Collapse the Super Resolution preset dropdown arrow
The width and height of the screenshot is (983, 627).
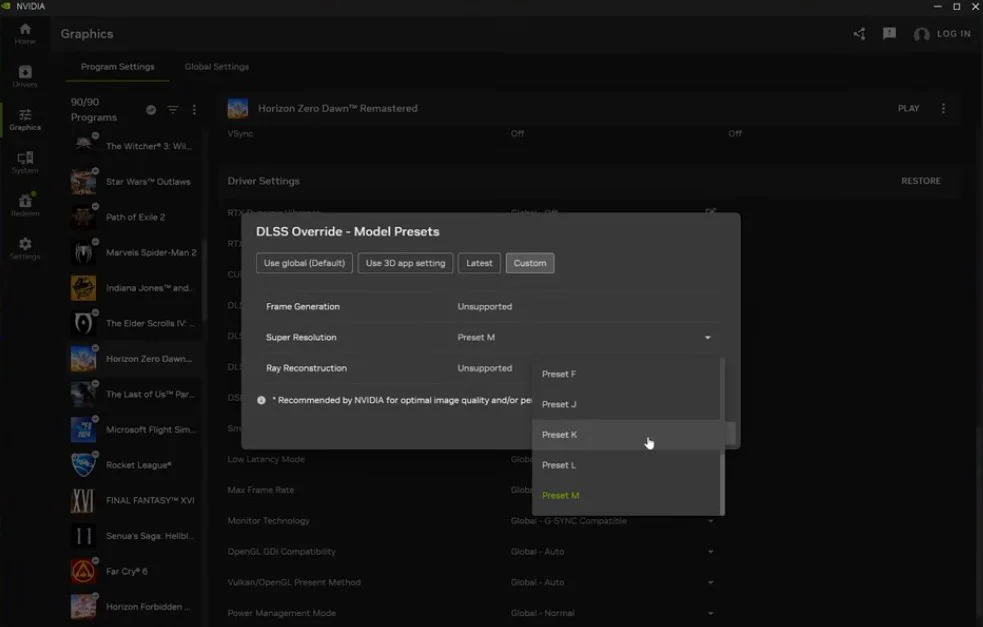708,338
